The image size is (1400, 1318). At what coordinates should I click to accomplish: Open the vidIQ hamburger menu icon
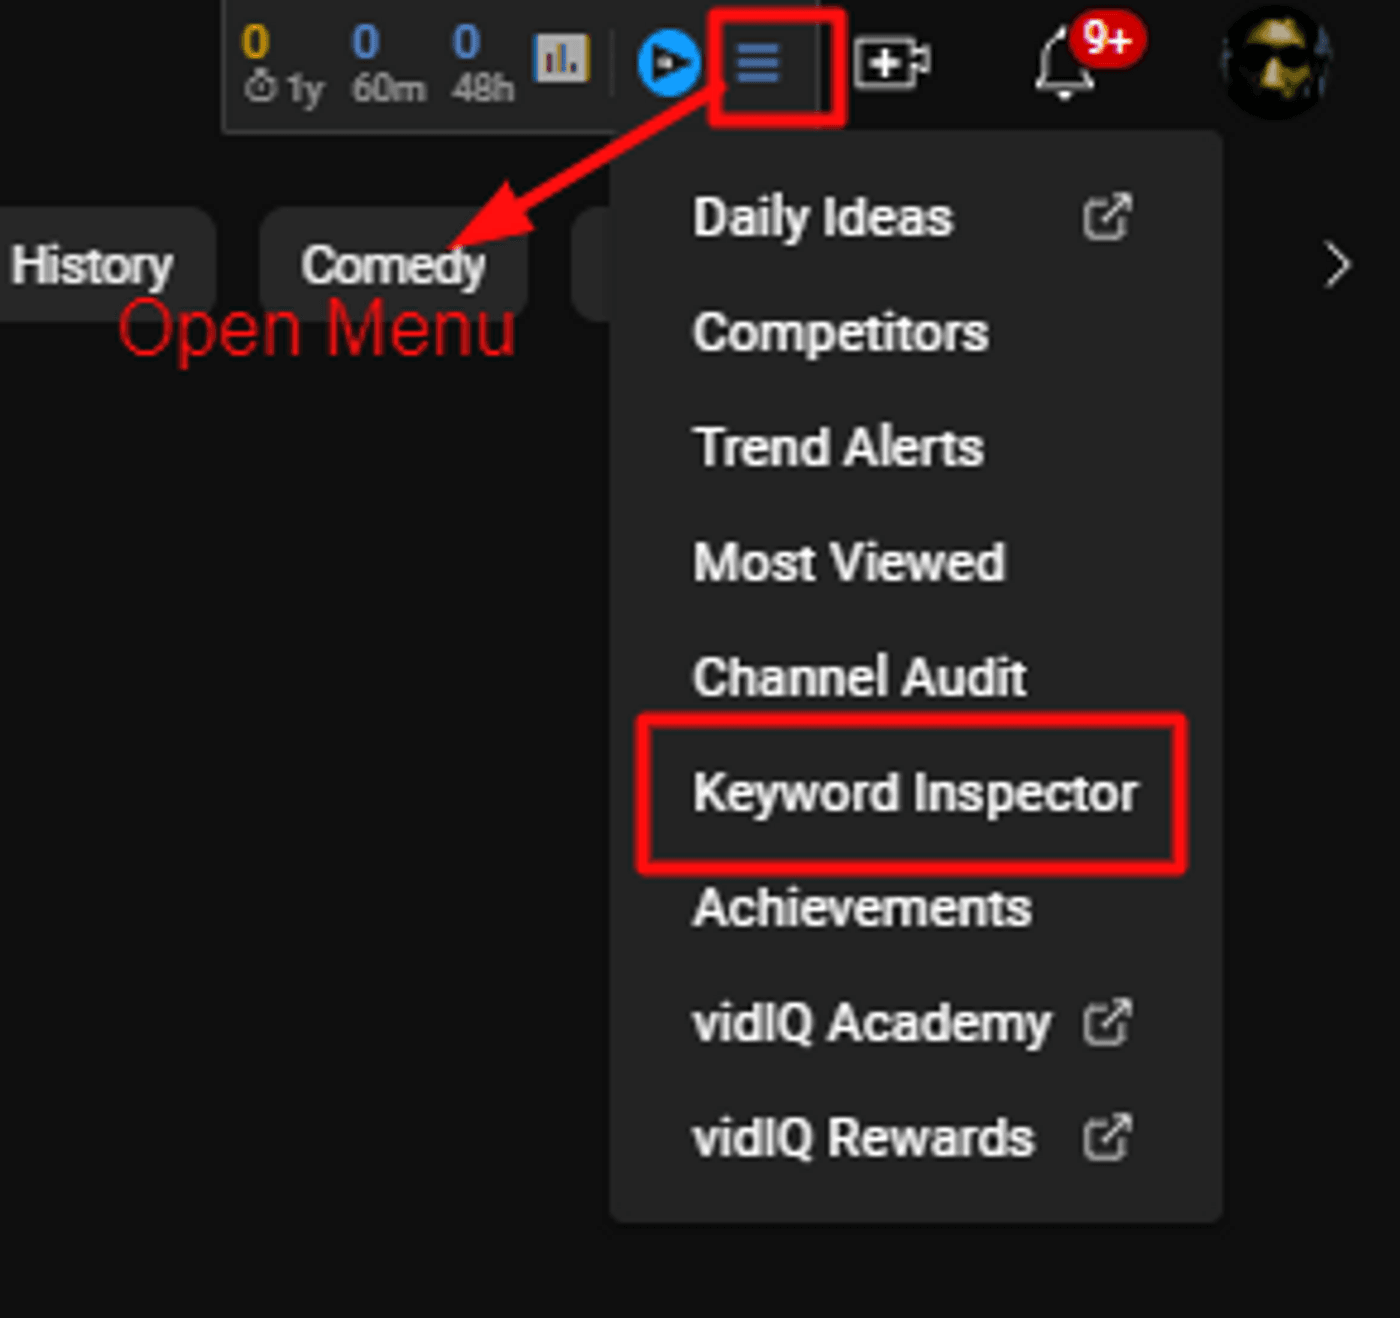pyautogui.click(x=758, y=64)
